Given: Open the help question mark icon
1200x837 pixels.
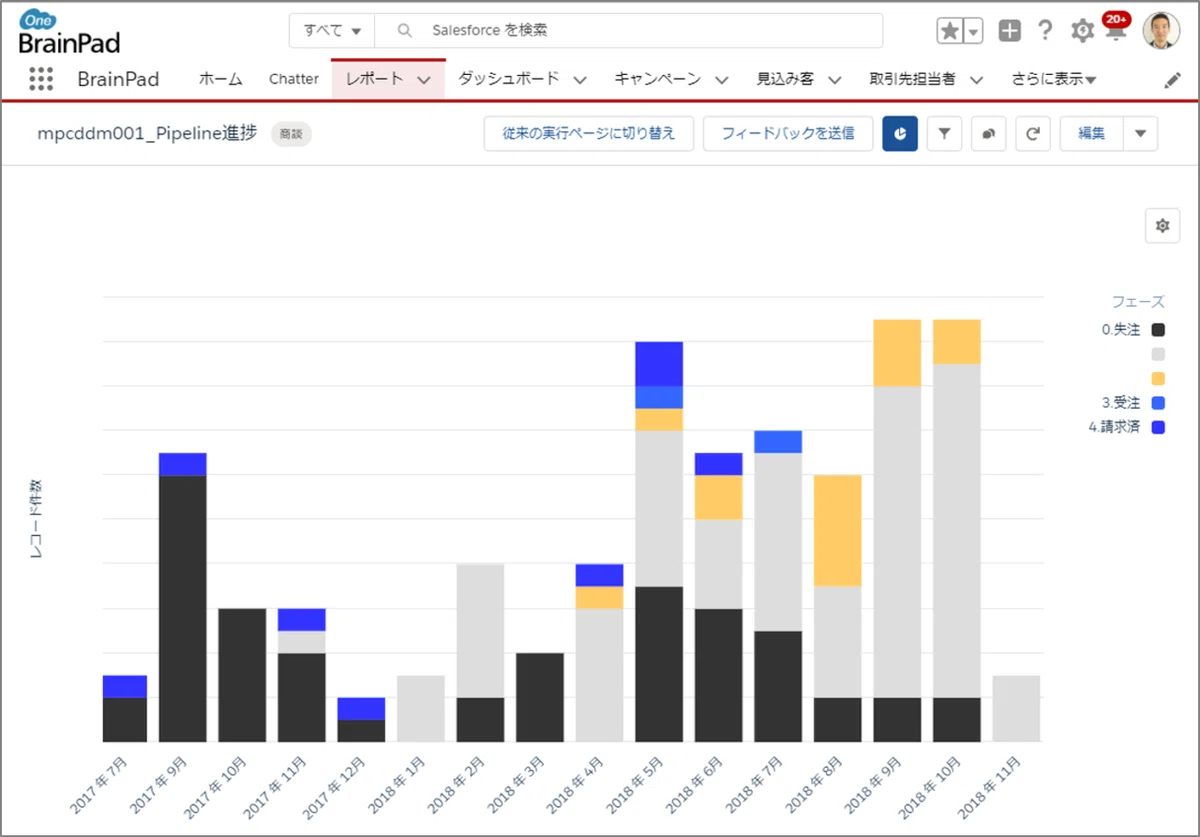Looking at the screenshot, I should tap(1045, 31).
